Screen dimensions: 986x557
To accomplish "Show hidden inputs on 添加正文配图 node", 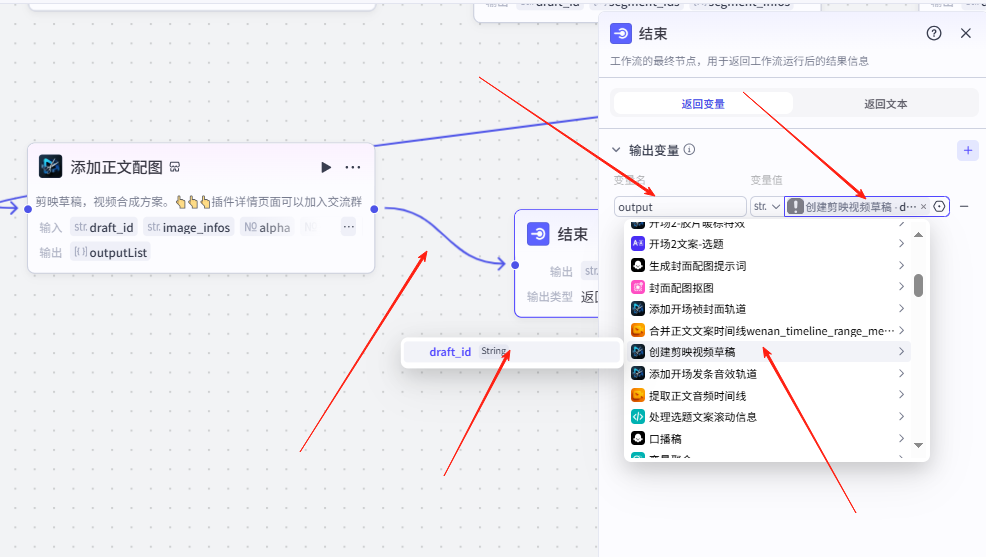I will point(348,227).
